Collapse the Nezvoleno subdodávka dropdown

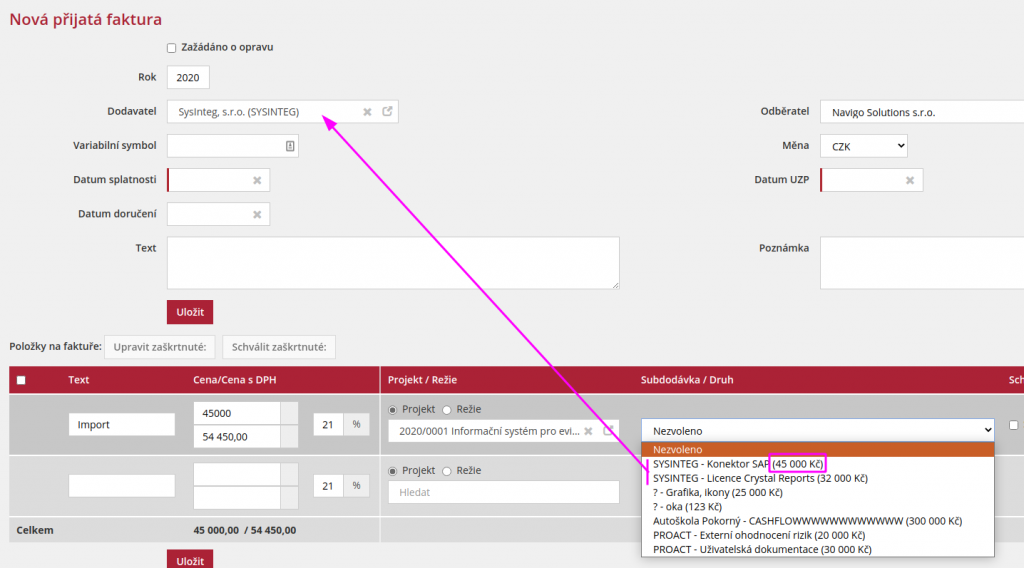(x=817, y=430)
